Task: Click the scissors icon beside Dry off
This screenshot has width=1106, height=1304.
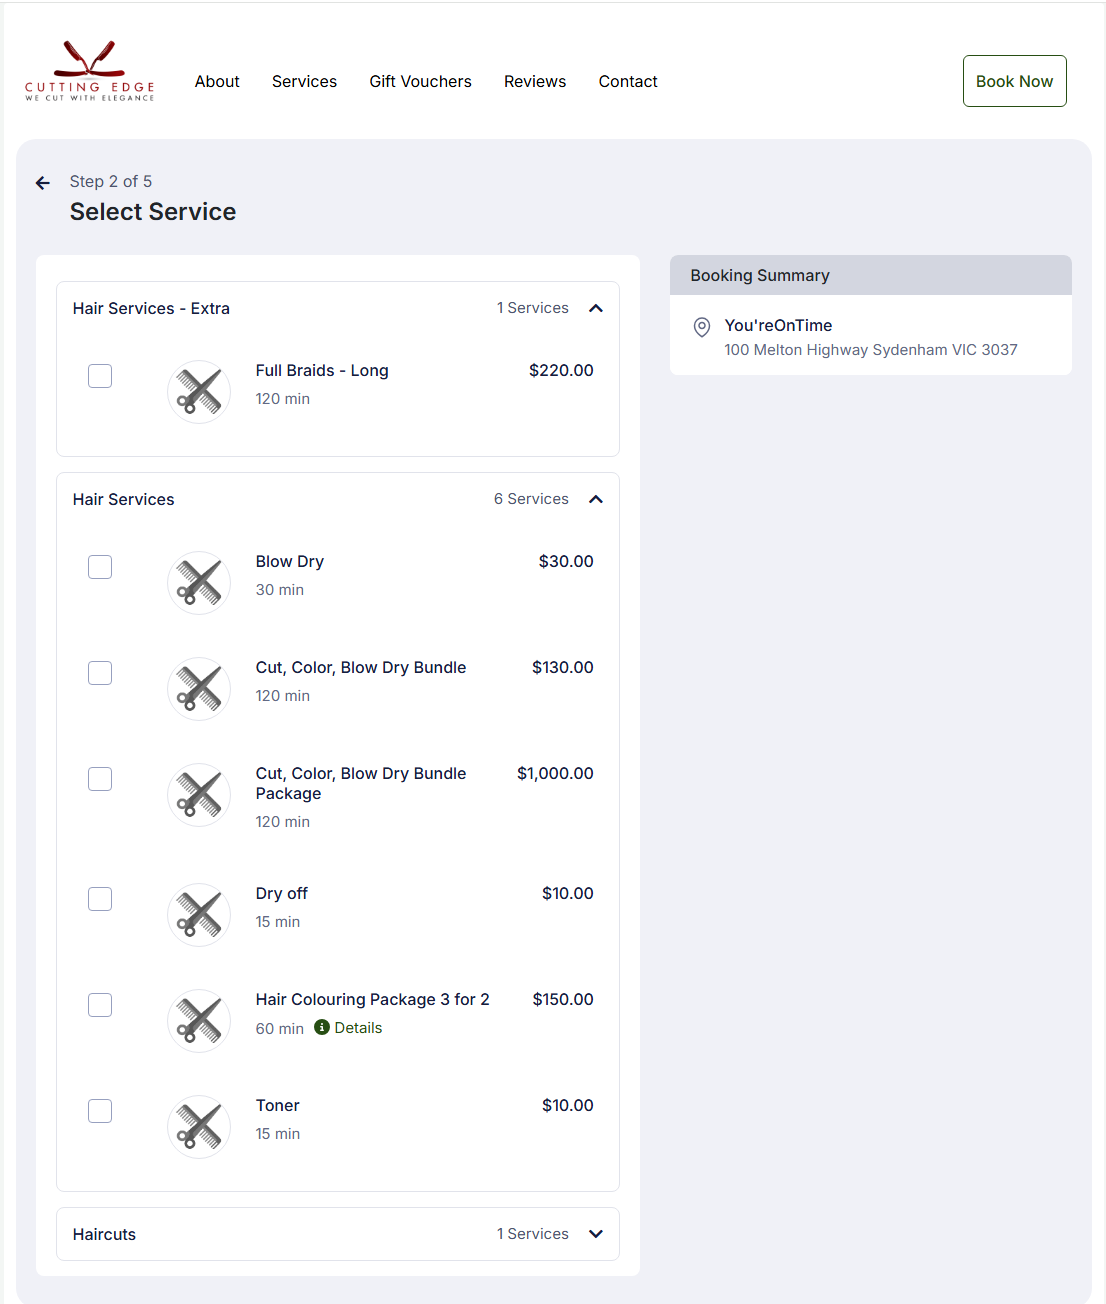Action: (x=198, y=914)
